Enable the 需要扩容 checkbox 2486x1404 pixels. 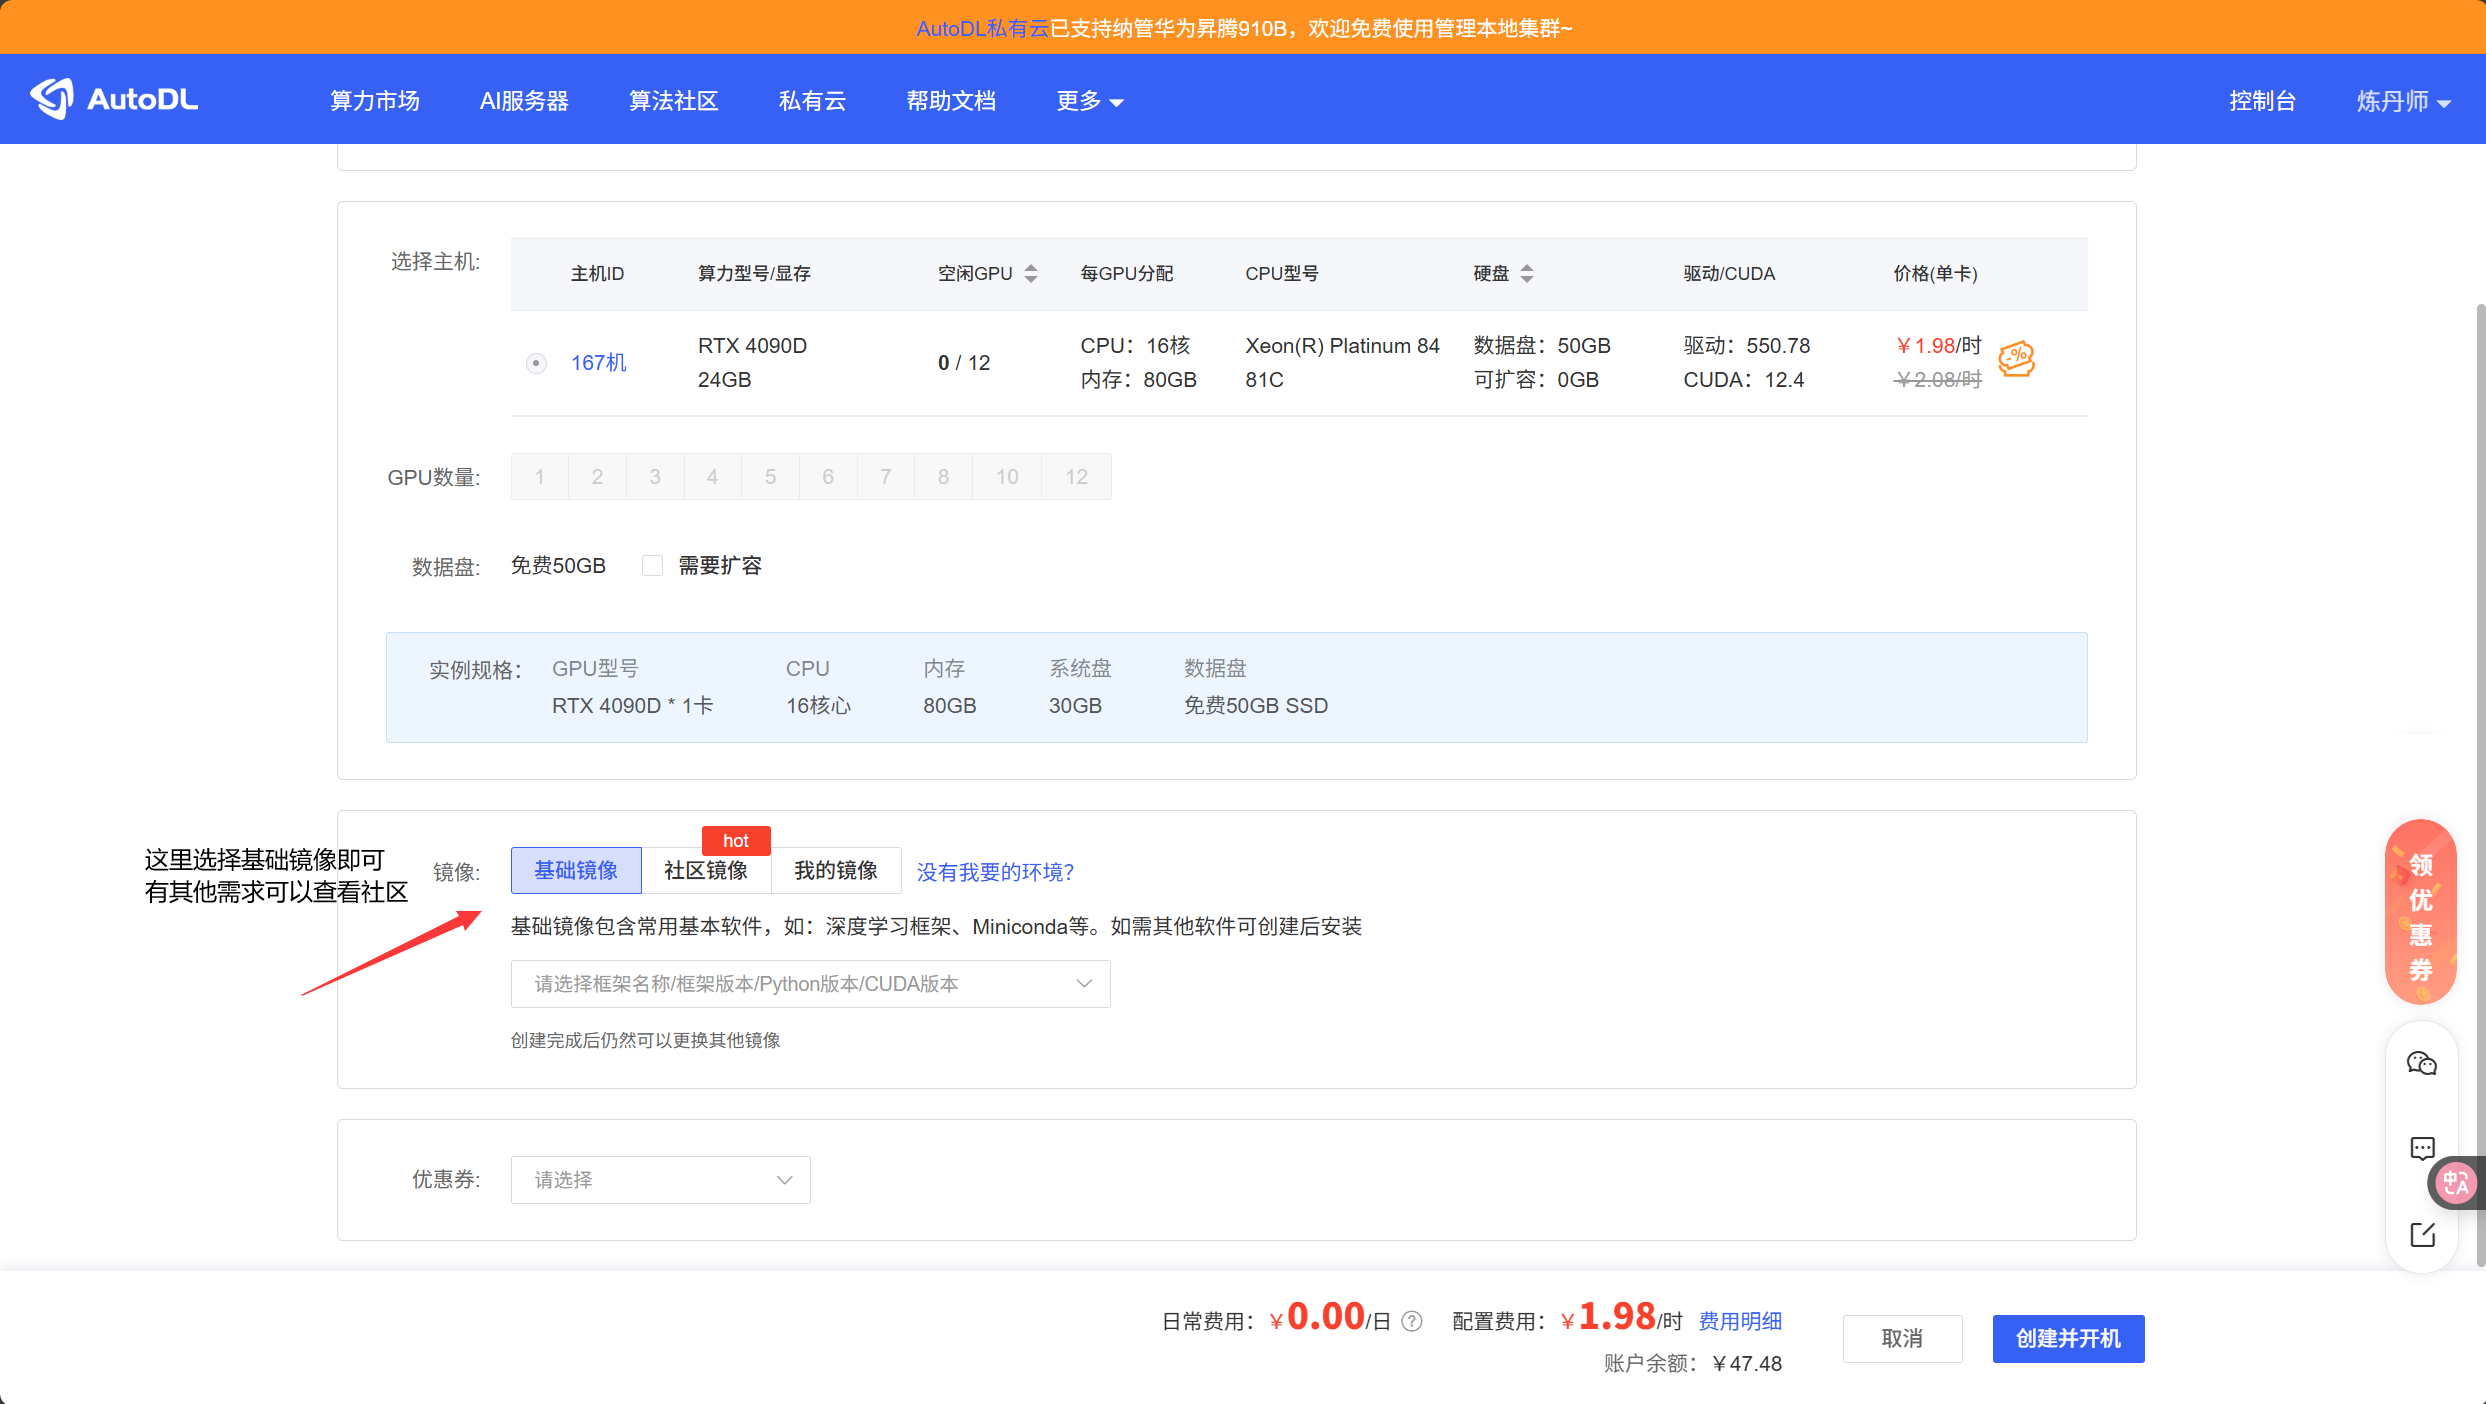(x=652, y=566)
